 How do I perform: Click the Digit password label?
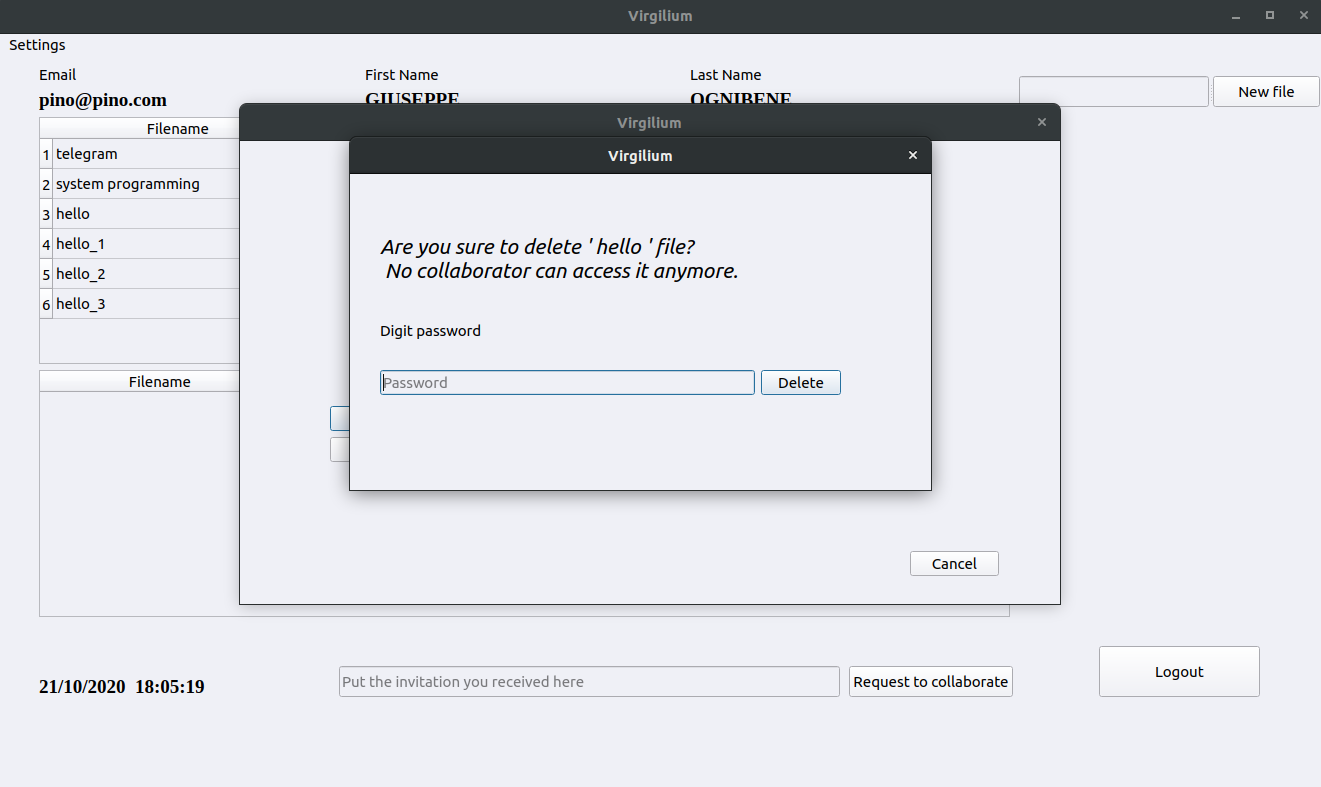(x=430, y=331)
